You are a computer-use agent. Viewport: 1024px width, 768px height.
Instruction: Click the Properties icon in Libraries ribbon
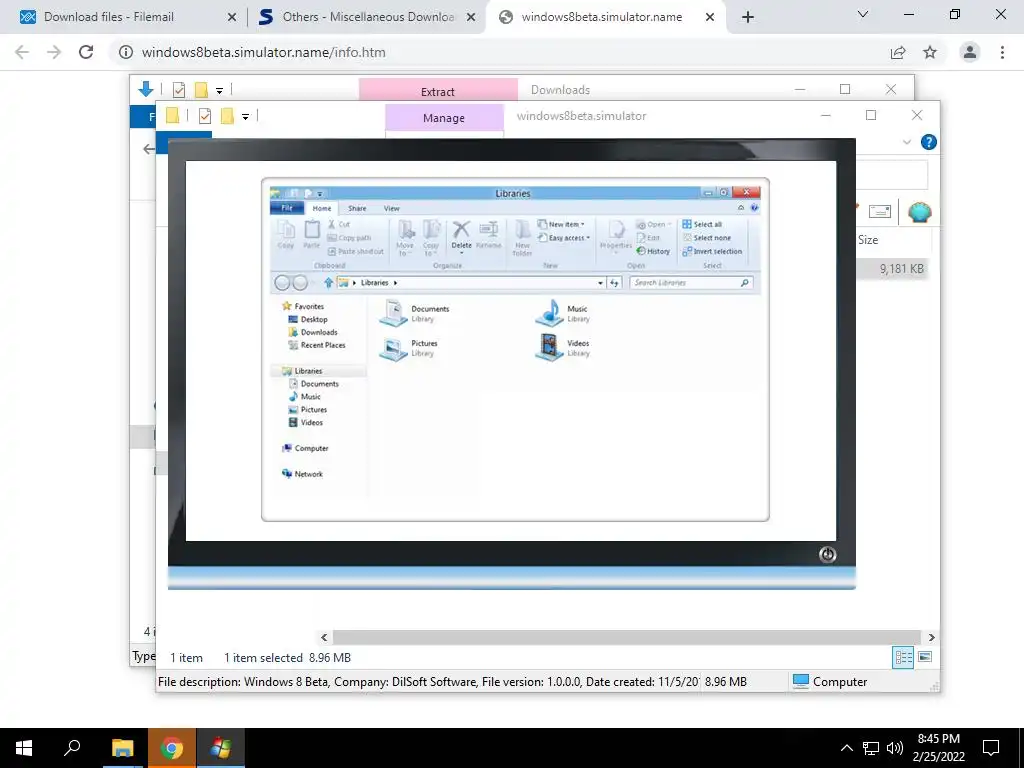tap(616, 235)
